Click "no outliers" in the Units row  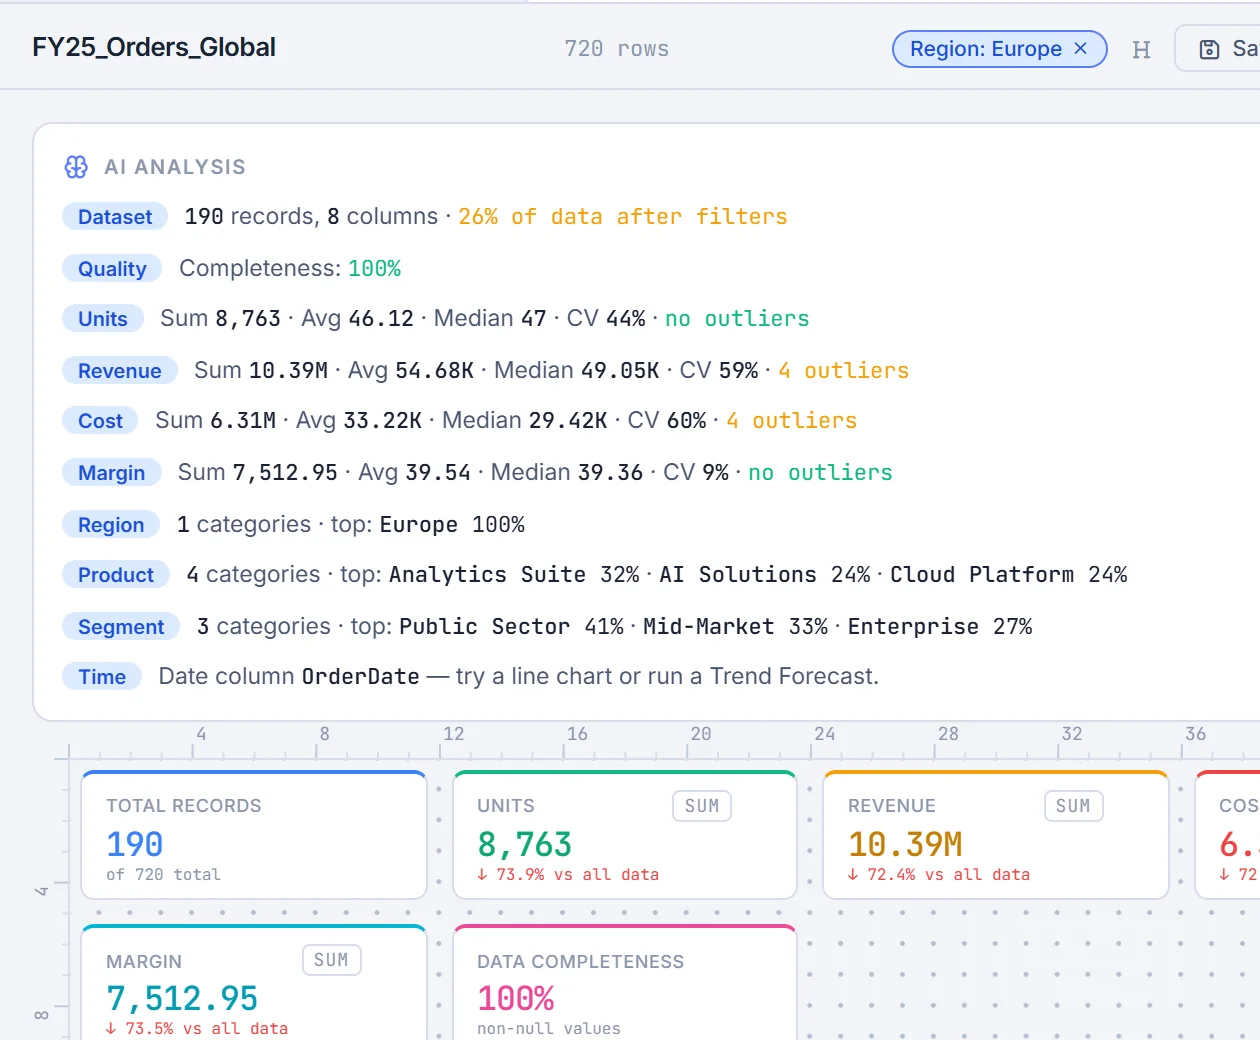coord(737,319)
